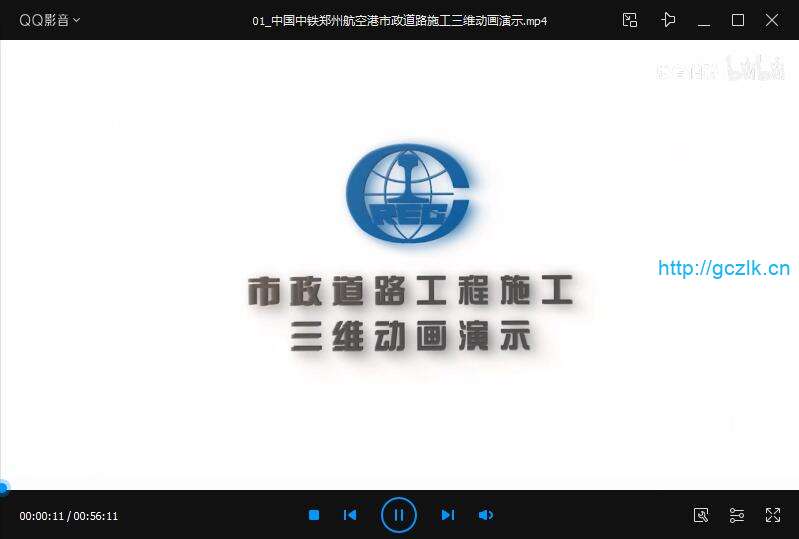Click the progress bar handle

pyautogui.click(x=3, y=488)
